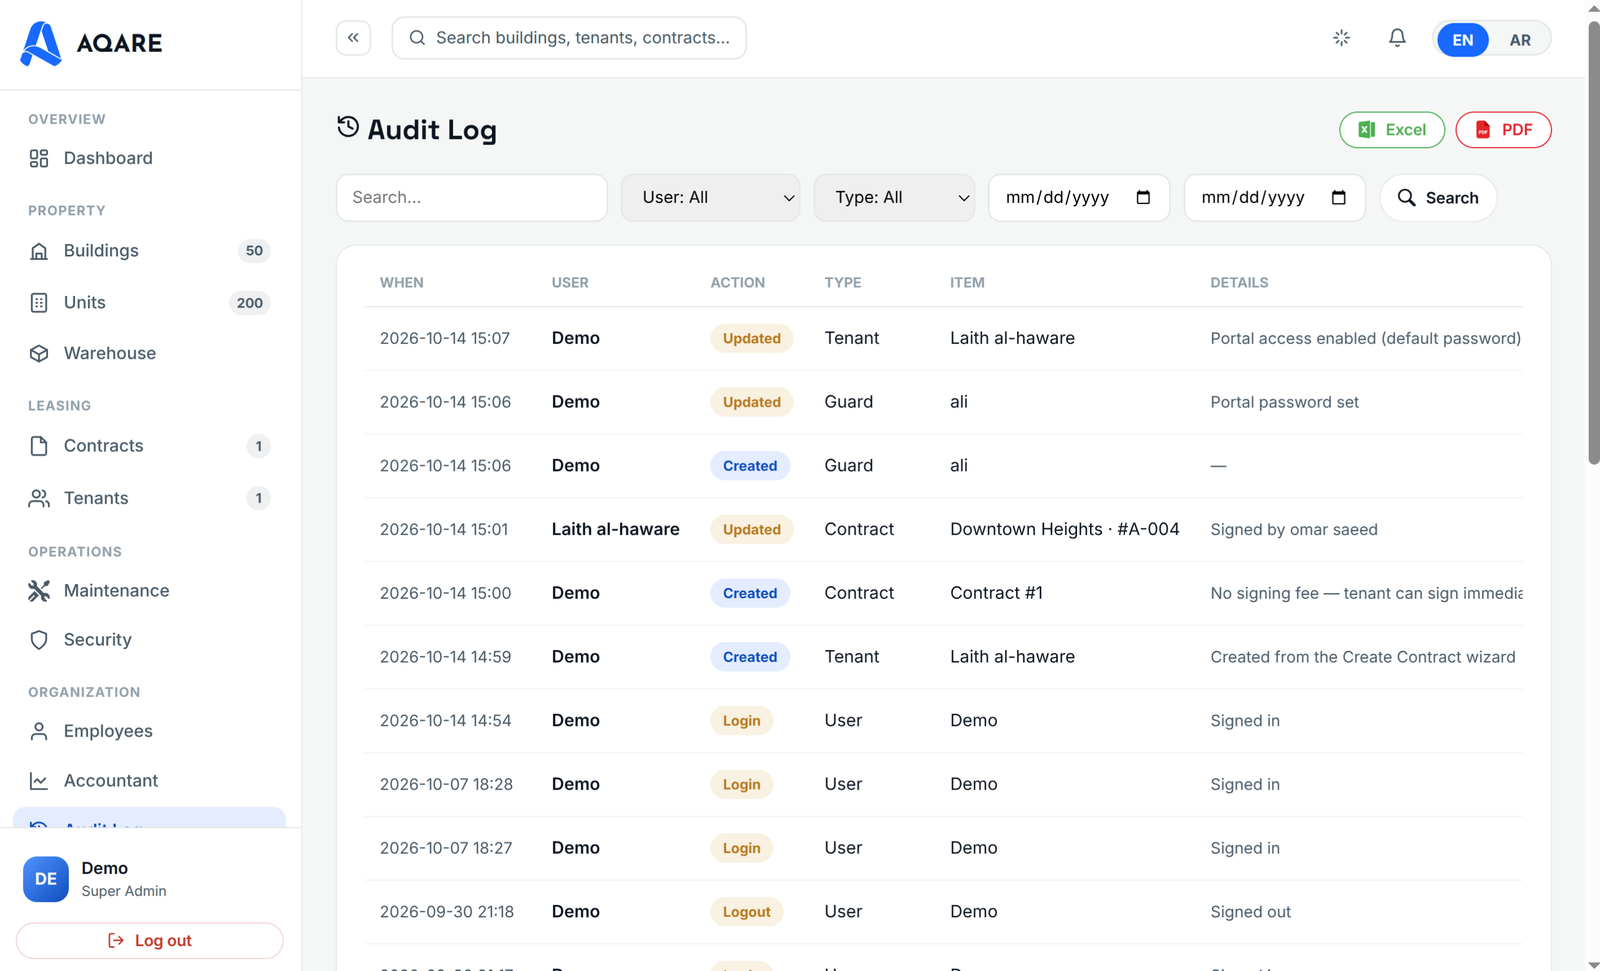Screen dimensions: 1600x971
Task: Click the Audit Log history icon beside the title
Action: [348, 127]
